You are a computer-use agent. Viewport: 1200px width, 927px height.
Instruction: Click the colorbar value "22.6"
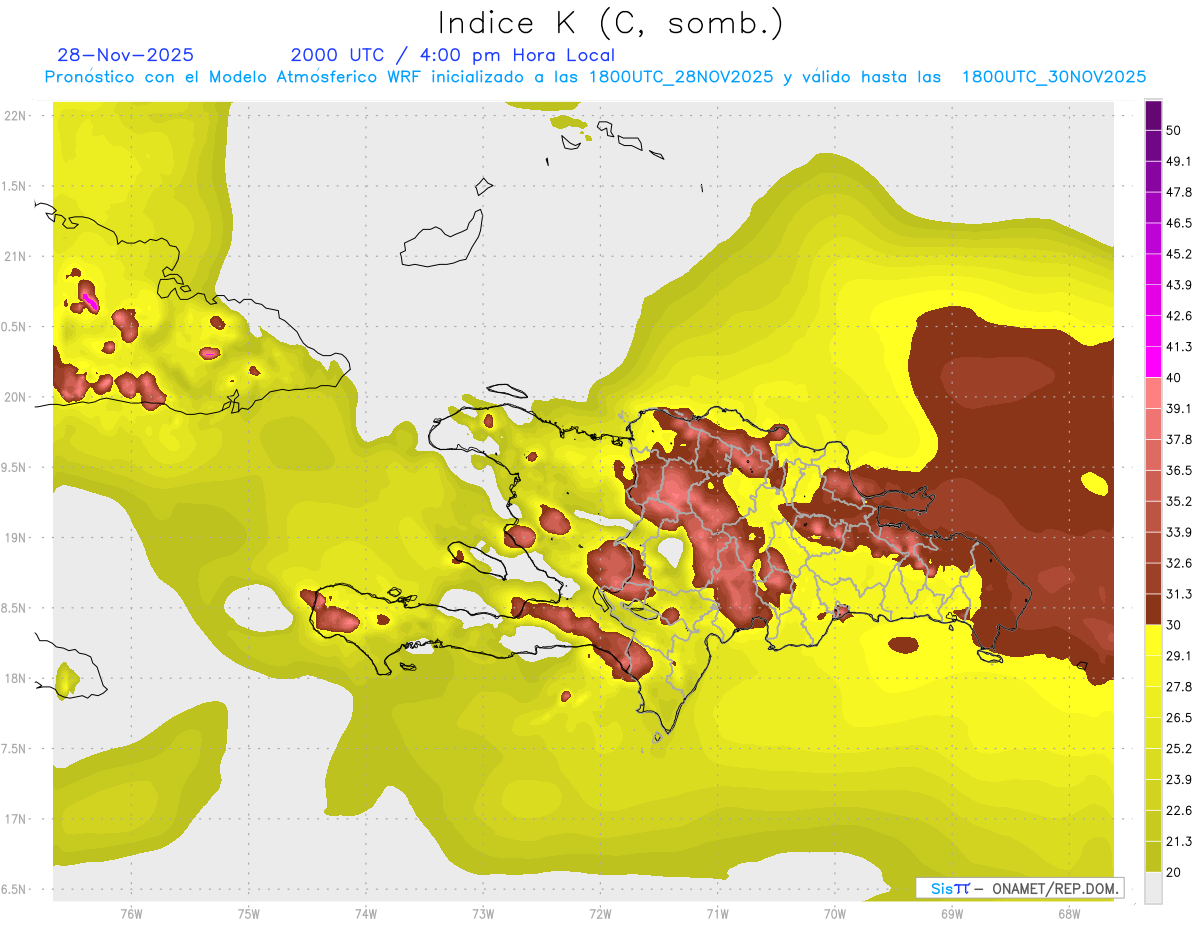click(1179, 810)
